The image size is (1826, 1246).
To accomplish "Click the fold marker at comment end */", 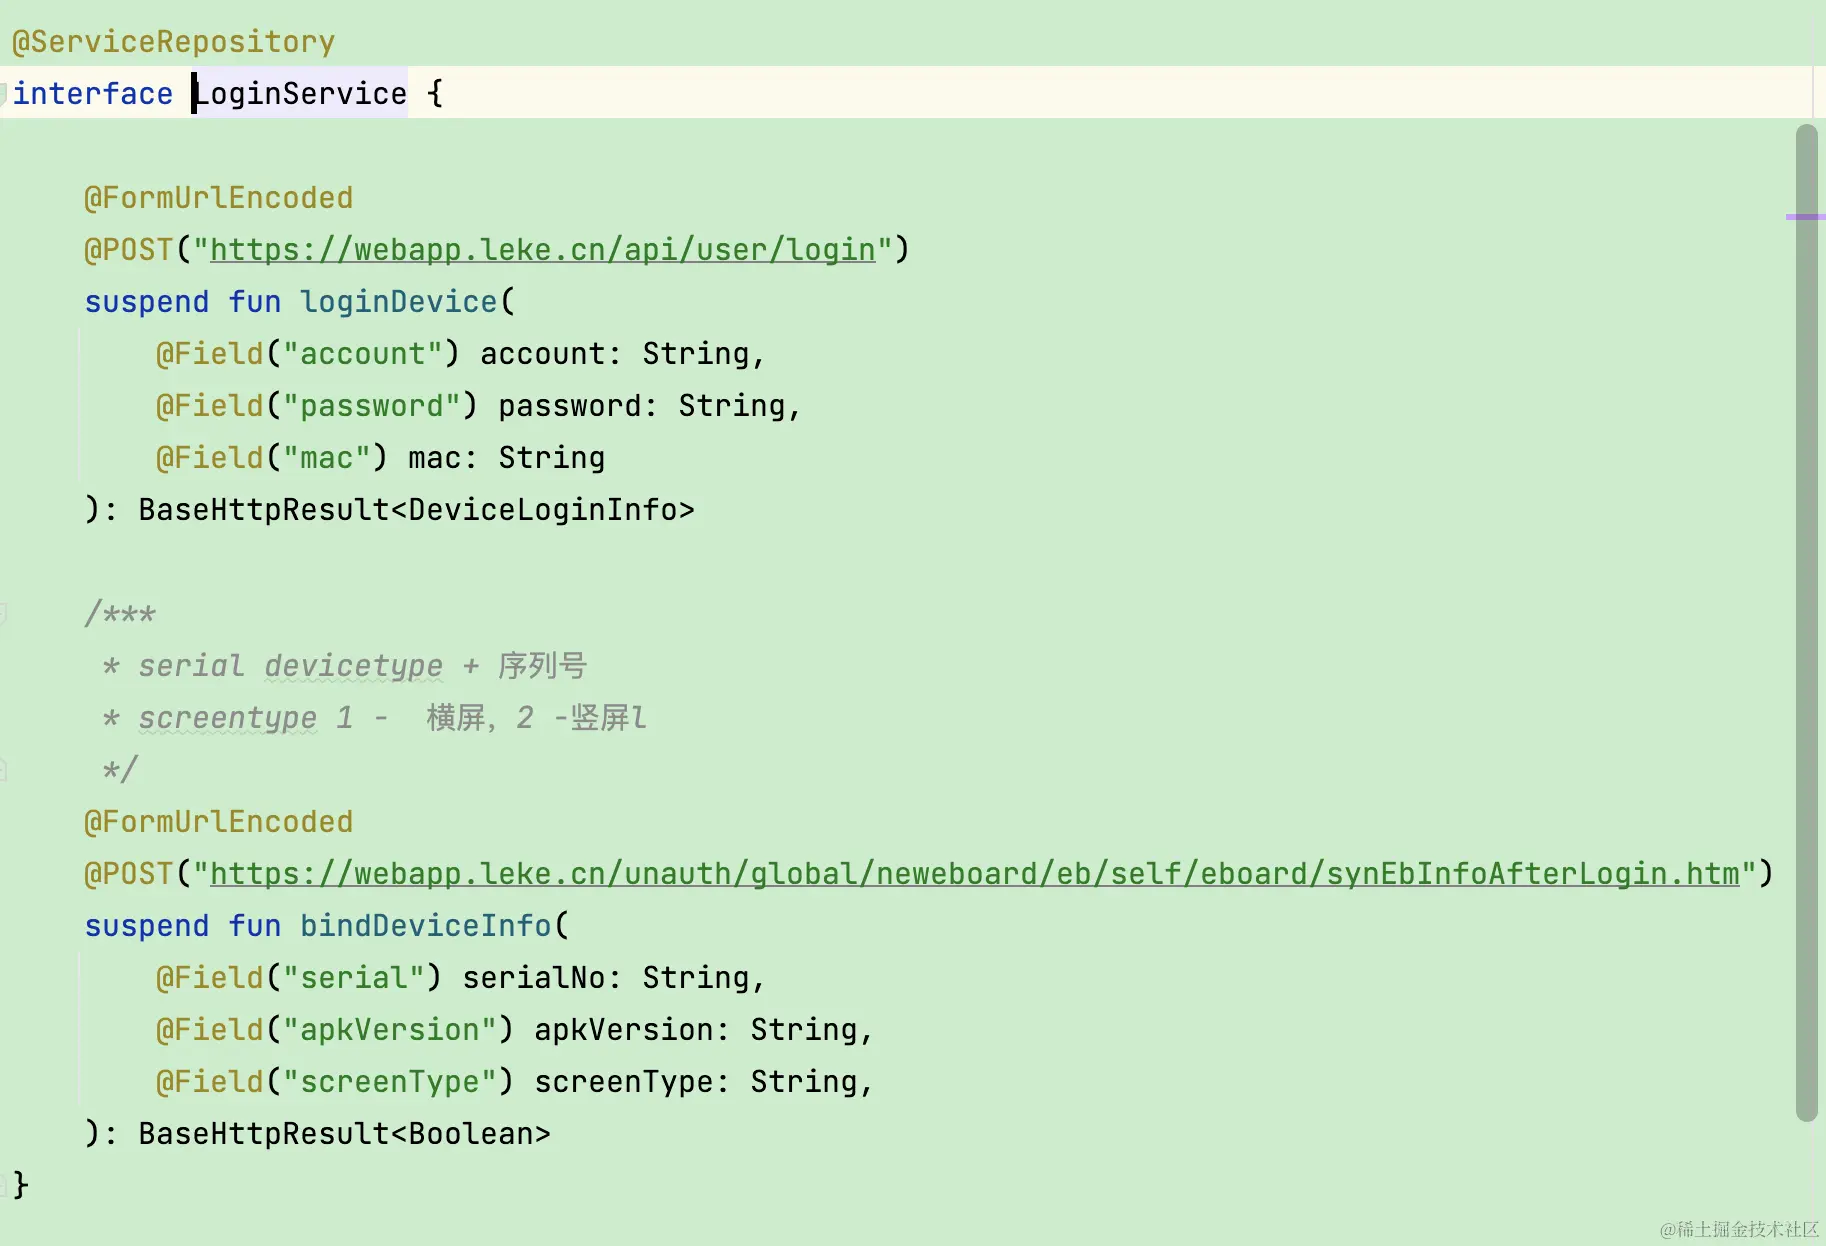I will point(3,770).
